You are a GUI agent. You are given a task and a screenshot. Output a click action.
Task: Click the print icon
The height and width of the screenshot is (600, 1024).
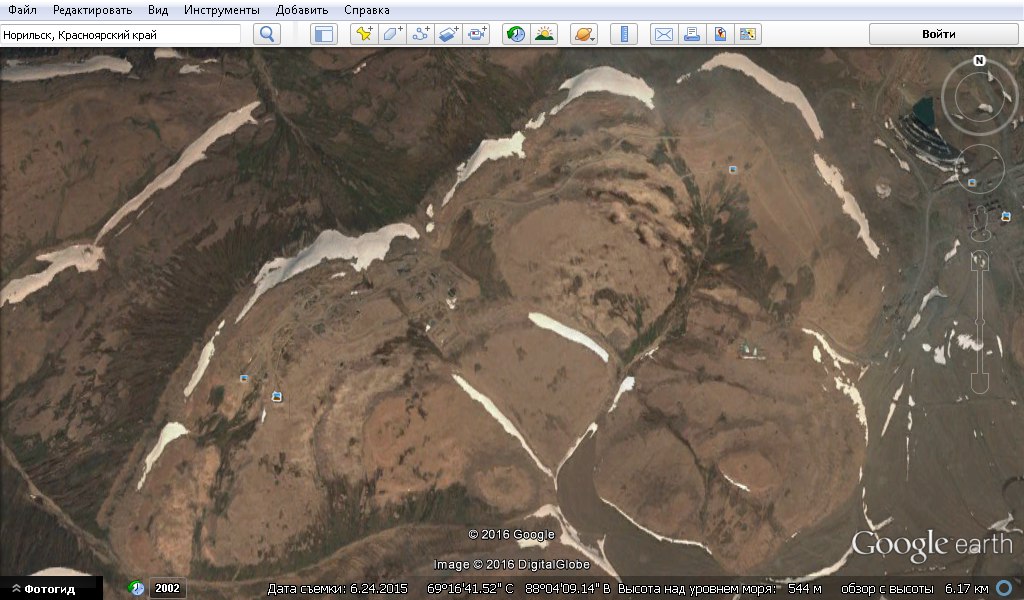pos(692,34)
